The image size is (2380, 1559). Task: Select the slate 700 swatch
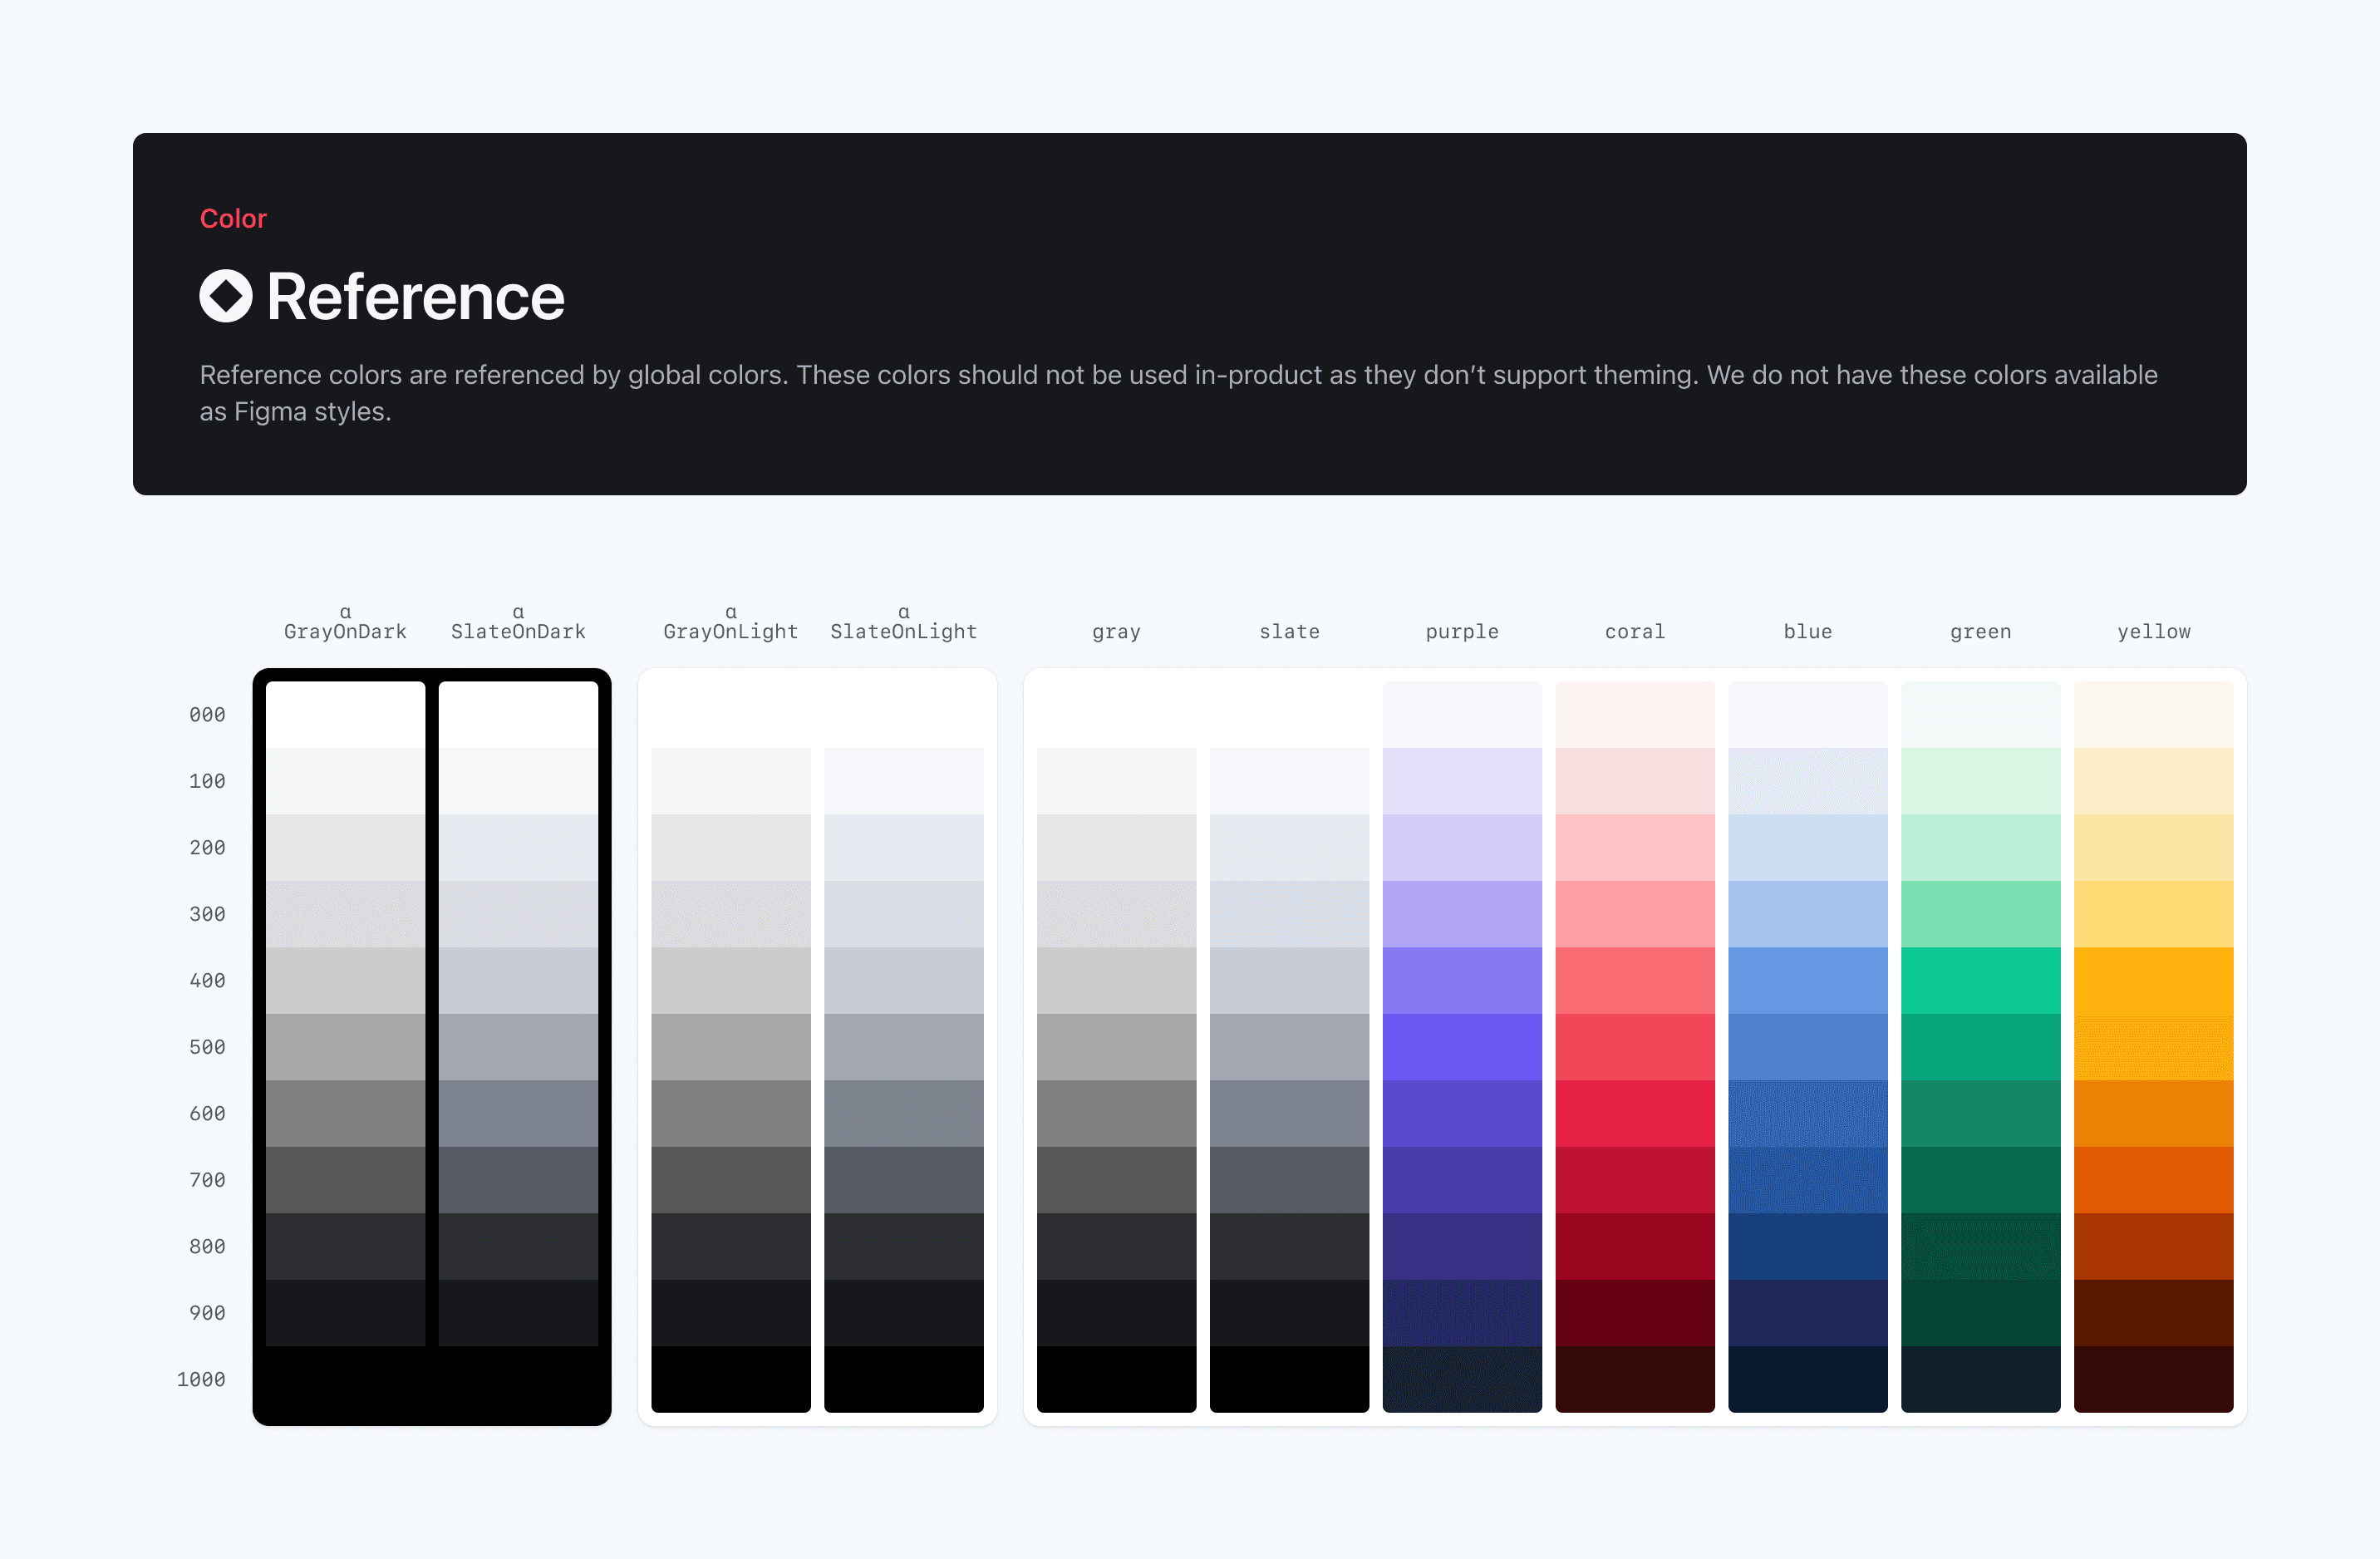tap(1289, 1180)
